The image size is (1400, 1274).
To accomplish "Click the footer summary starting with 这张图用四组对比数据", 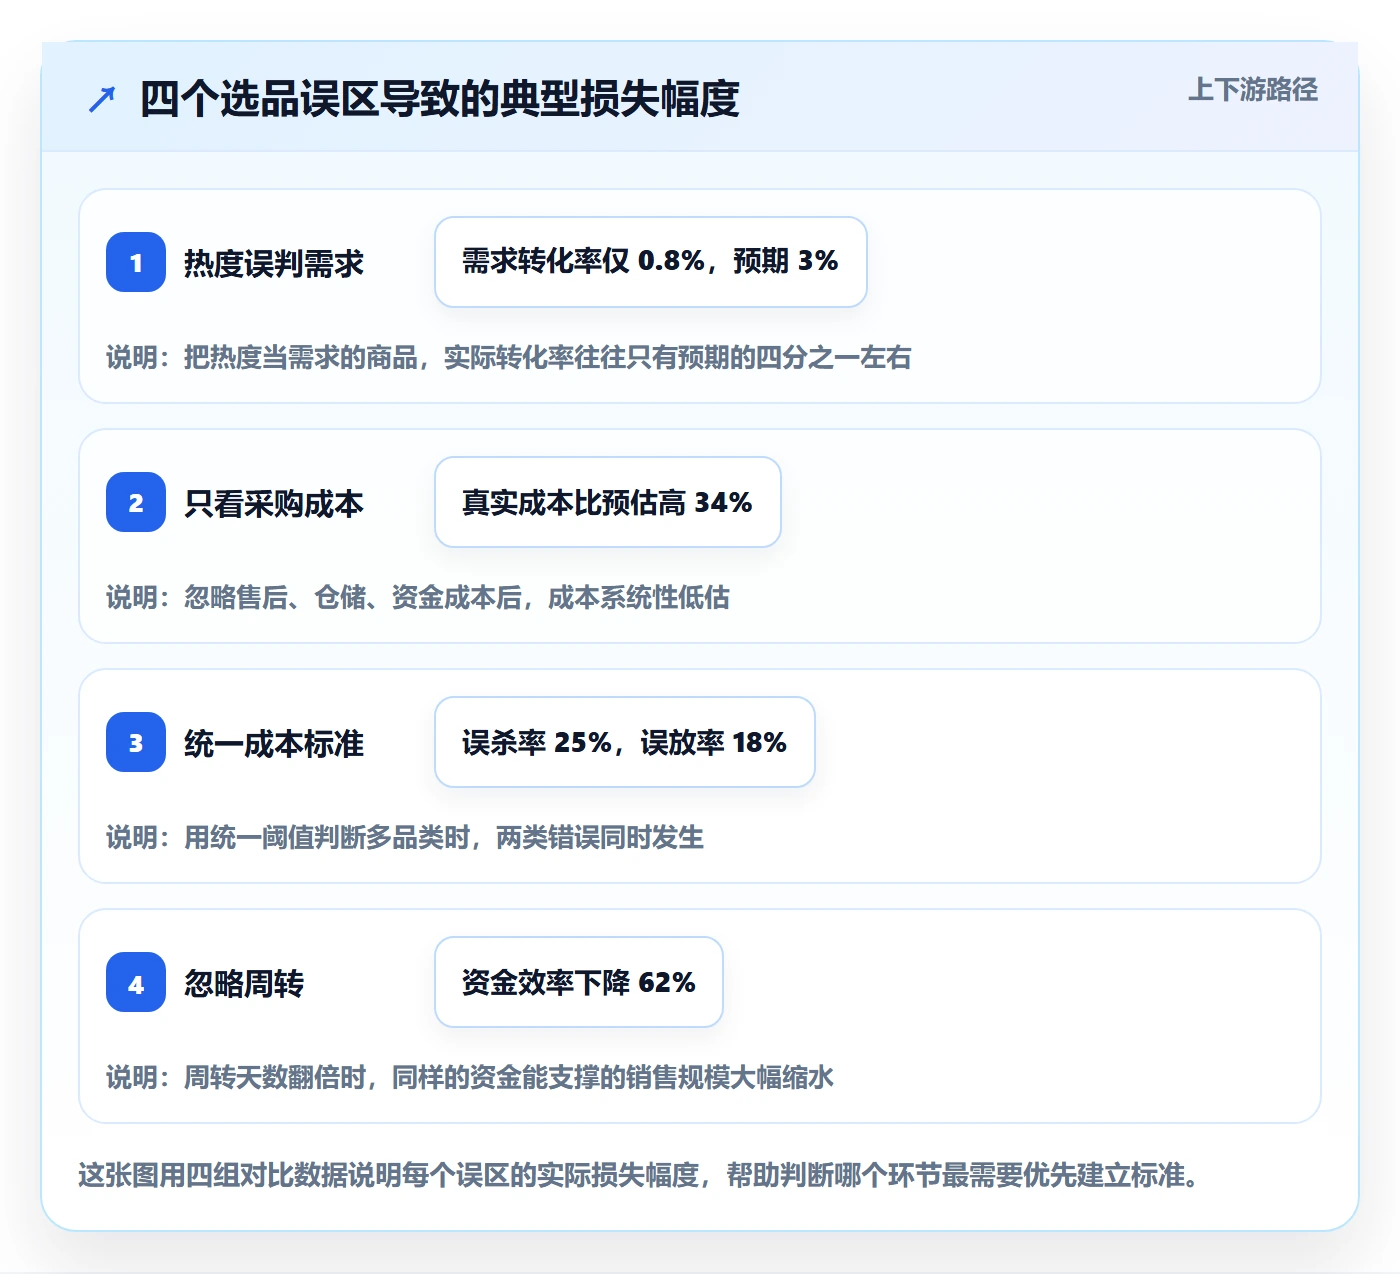I will click(x=639, y=1175).
